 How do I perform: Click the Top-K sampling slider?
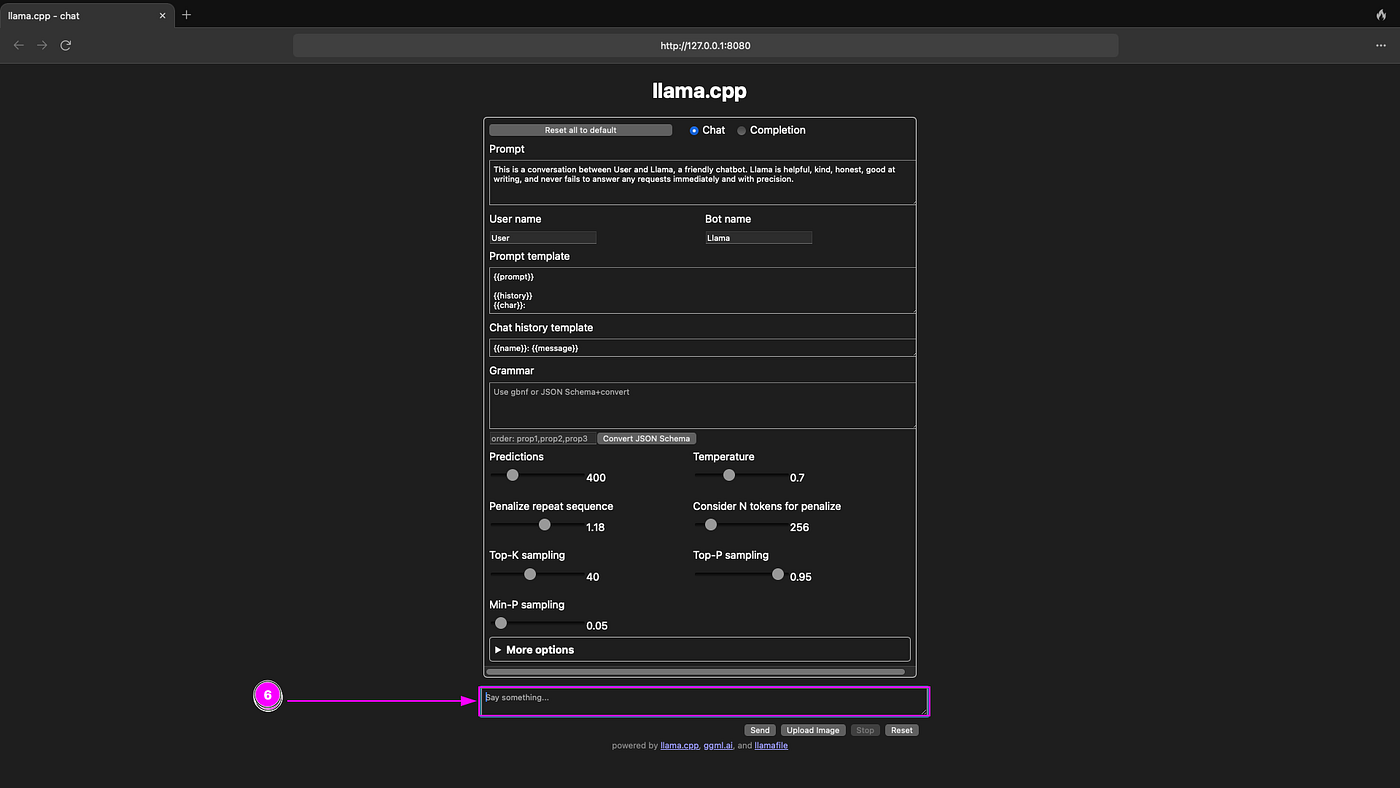537,574
